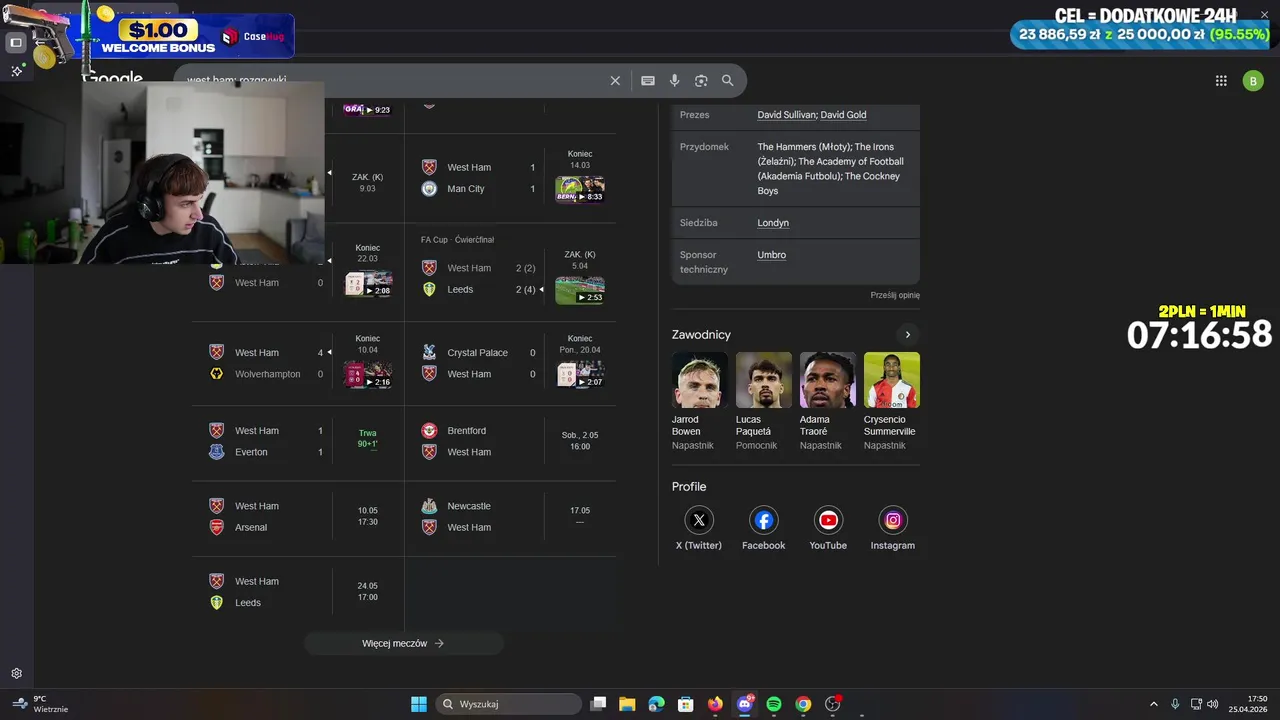Launch File Explorer from the taskbar
This screenshot has width=1280, height=720.
[627, 704]
